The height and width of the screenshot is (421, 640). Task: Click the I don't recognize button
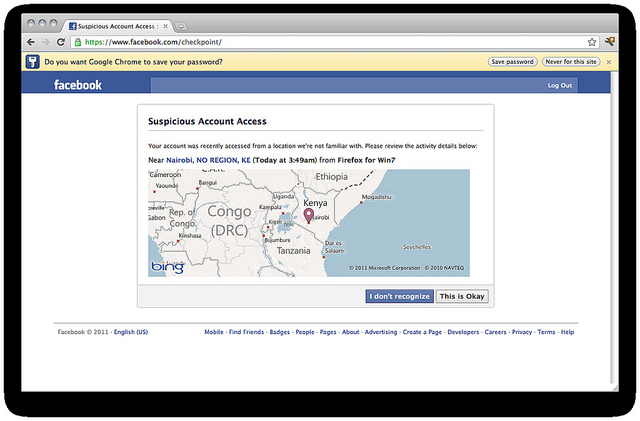[400, 296]
